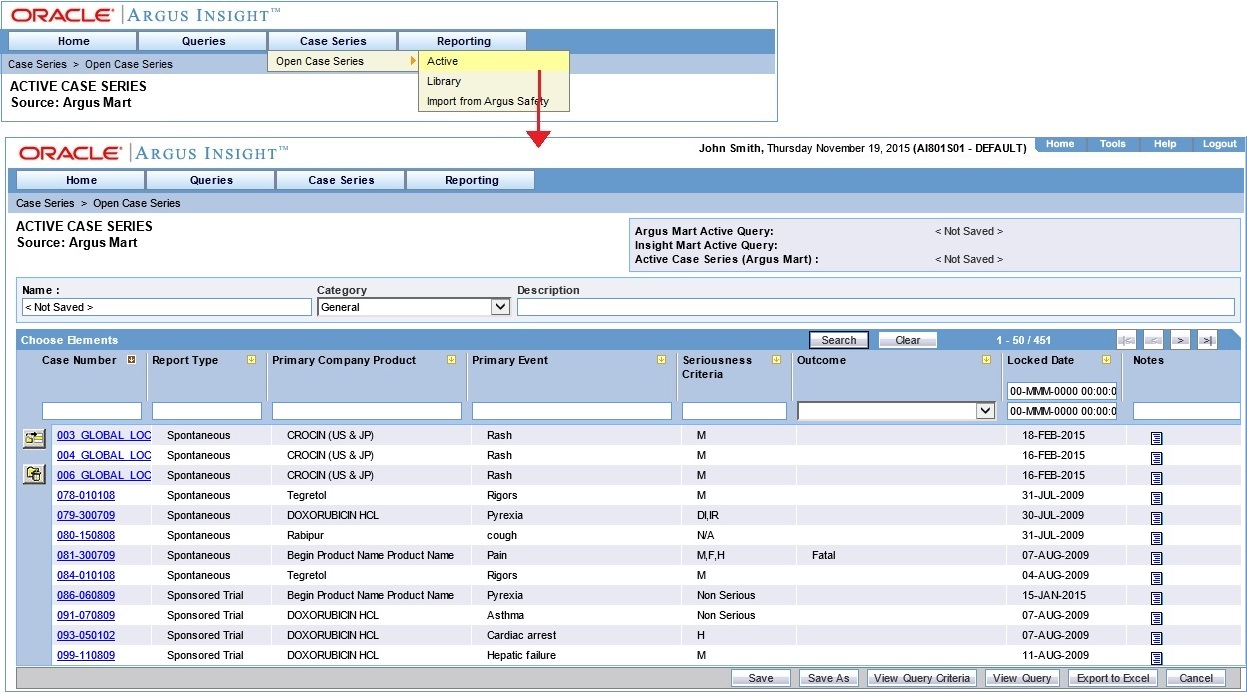Open the notes icon for case 093-050102
Screen dimensions: 1247x692
[1156, 638]
